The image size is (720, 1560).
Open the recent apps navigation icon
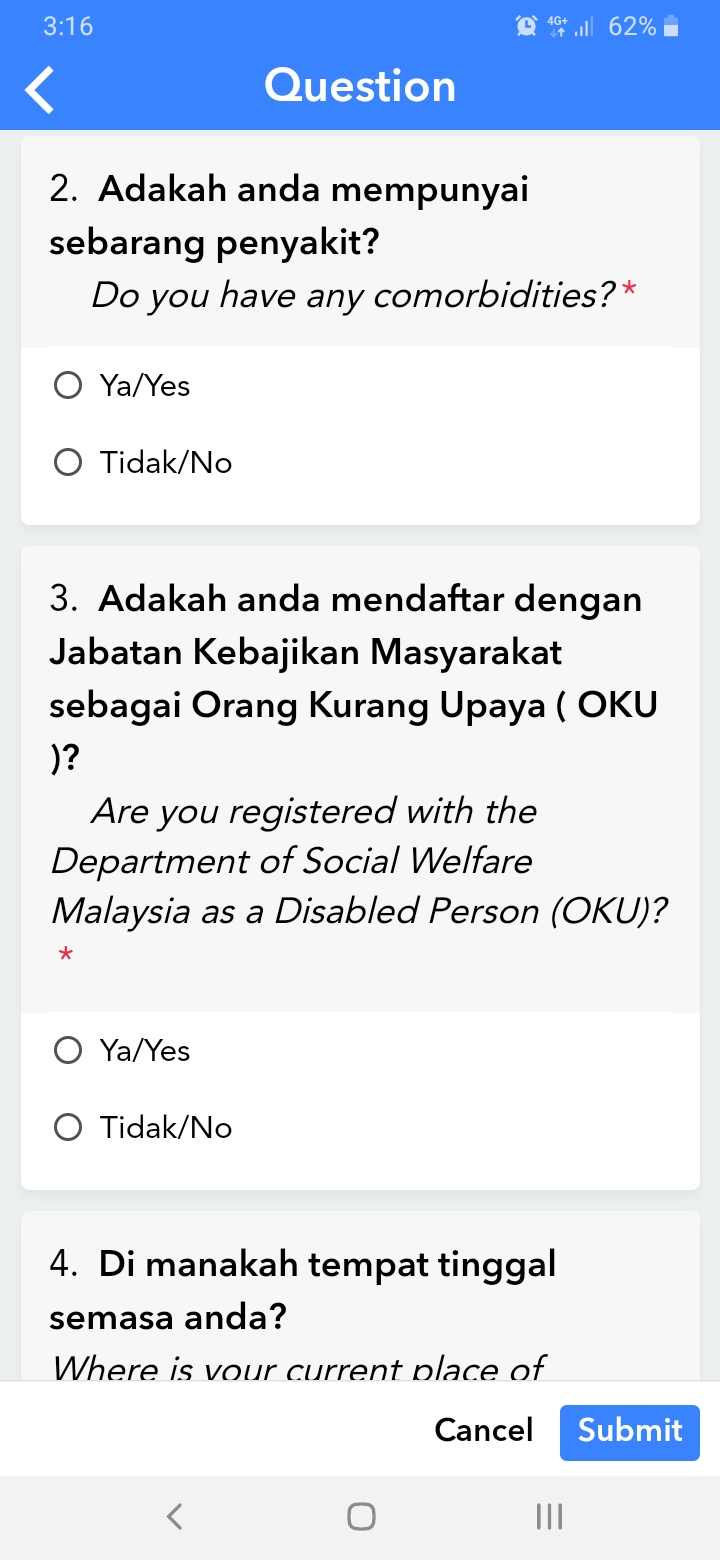click(x=549, y=1516)
